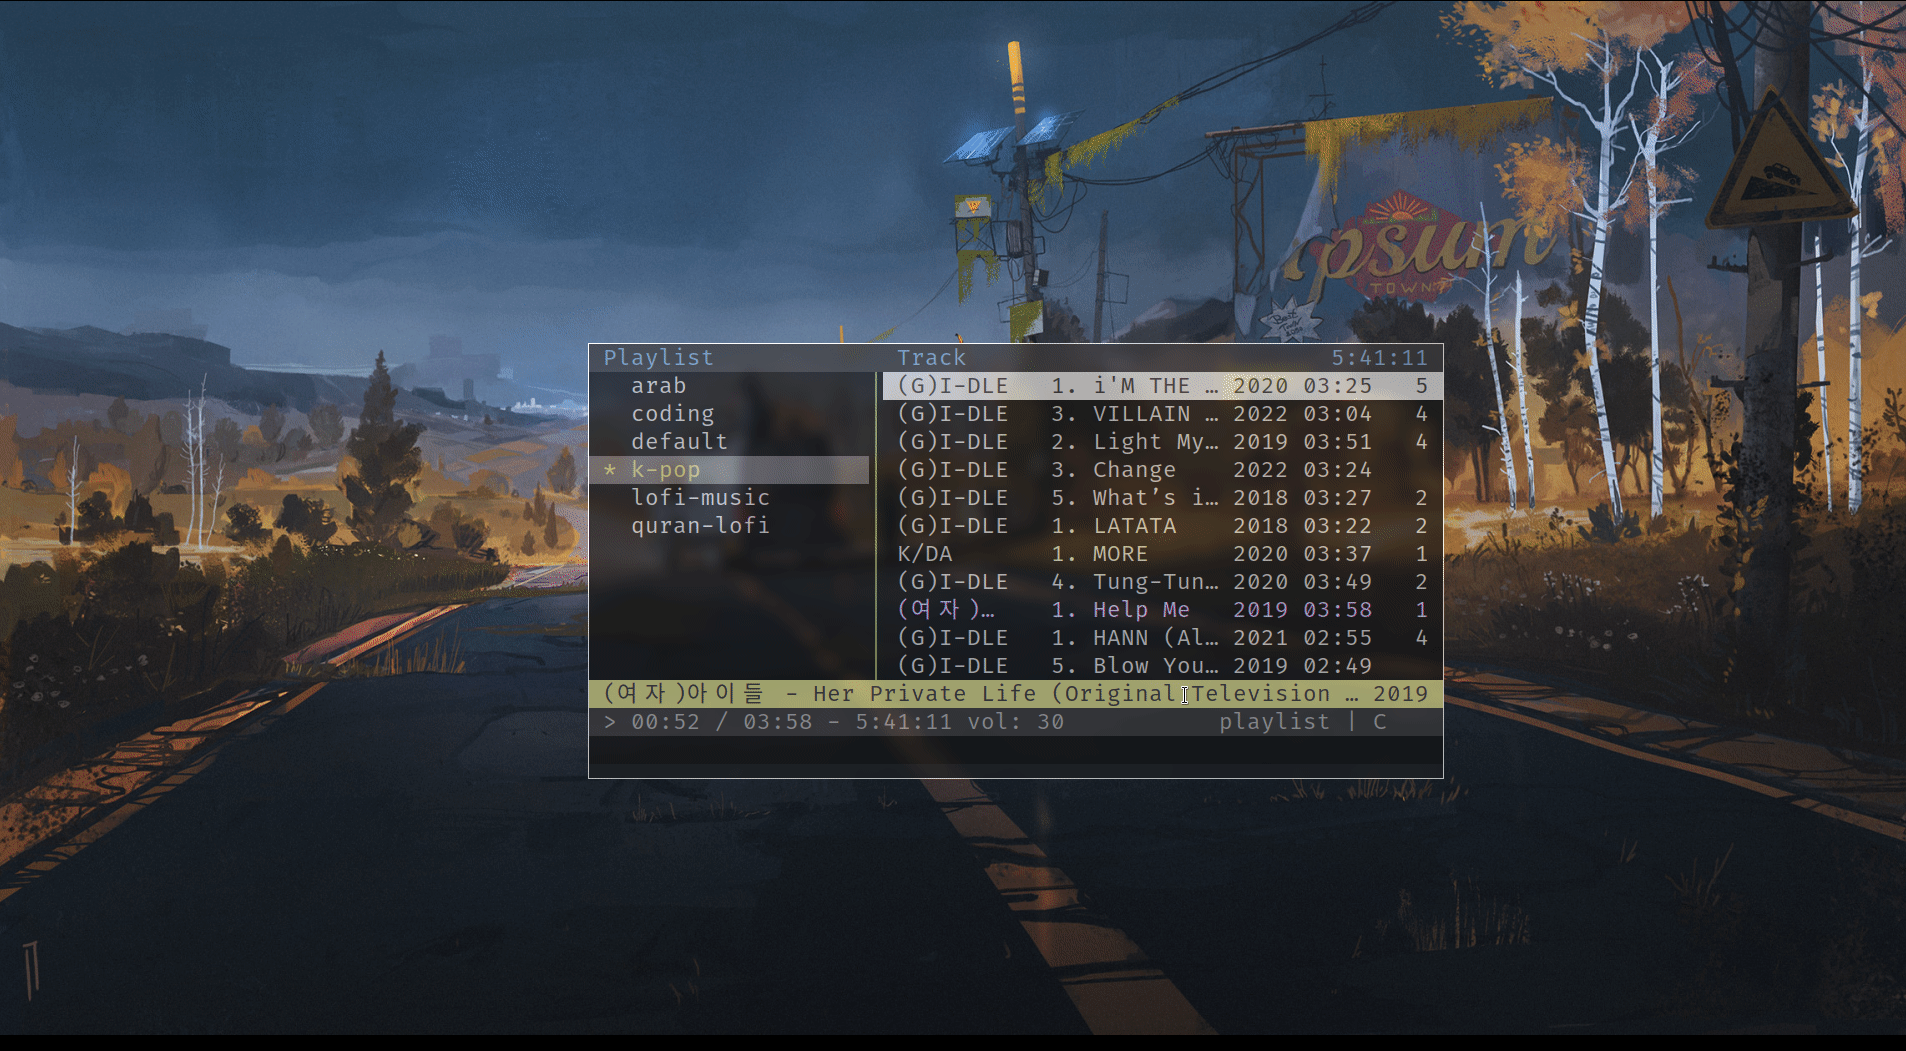Click total duration 5:41:11 in header
1906x1051 pixels.
1379,358
